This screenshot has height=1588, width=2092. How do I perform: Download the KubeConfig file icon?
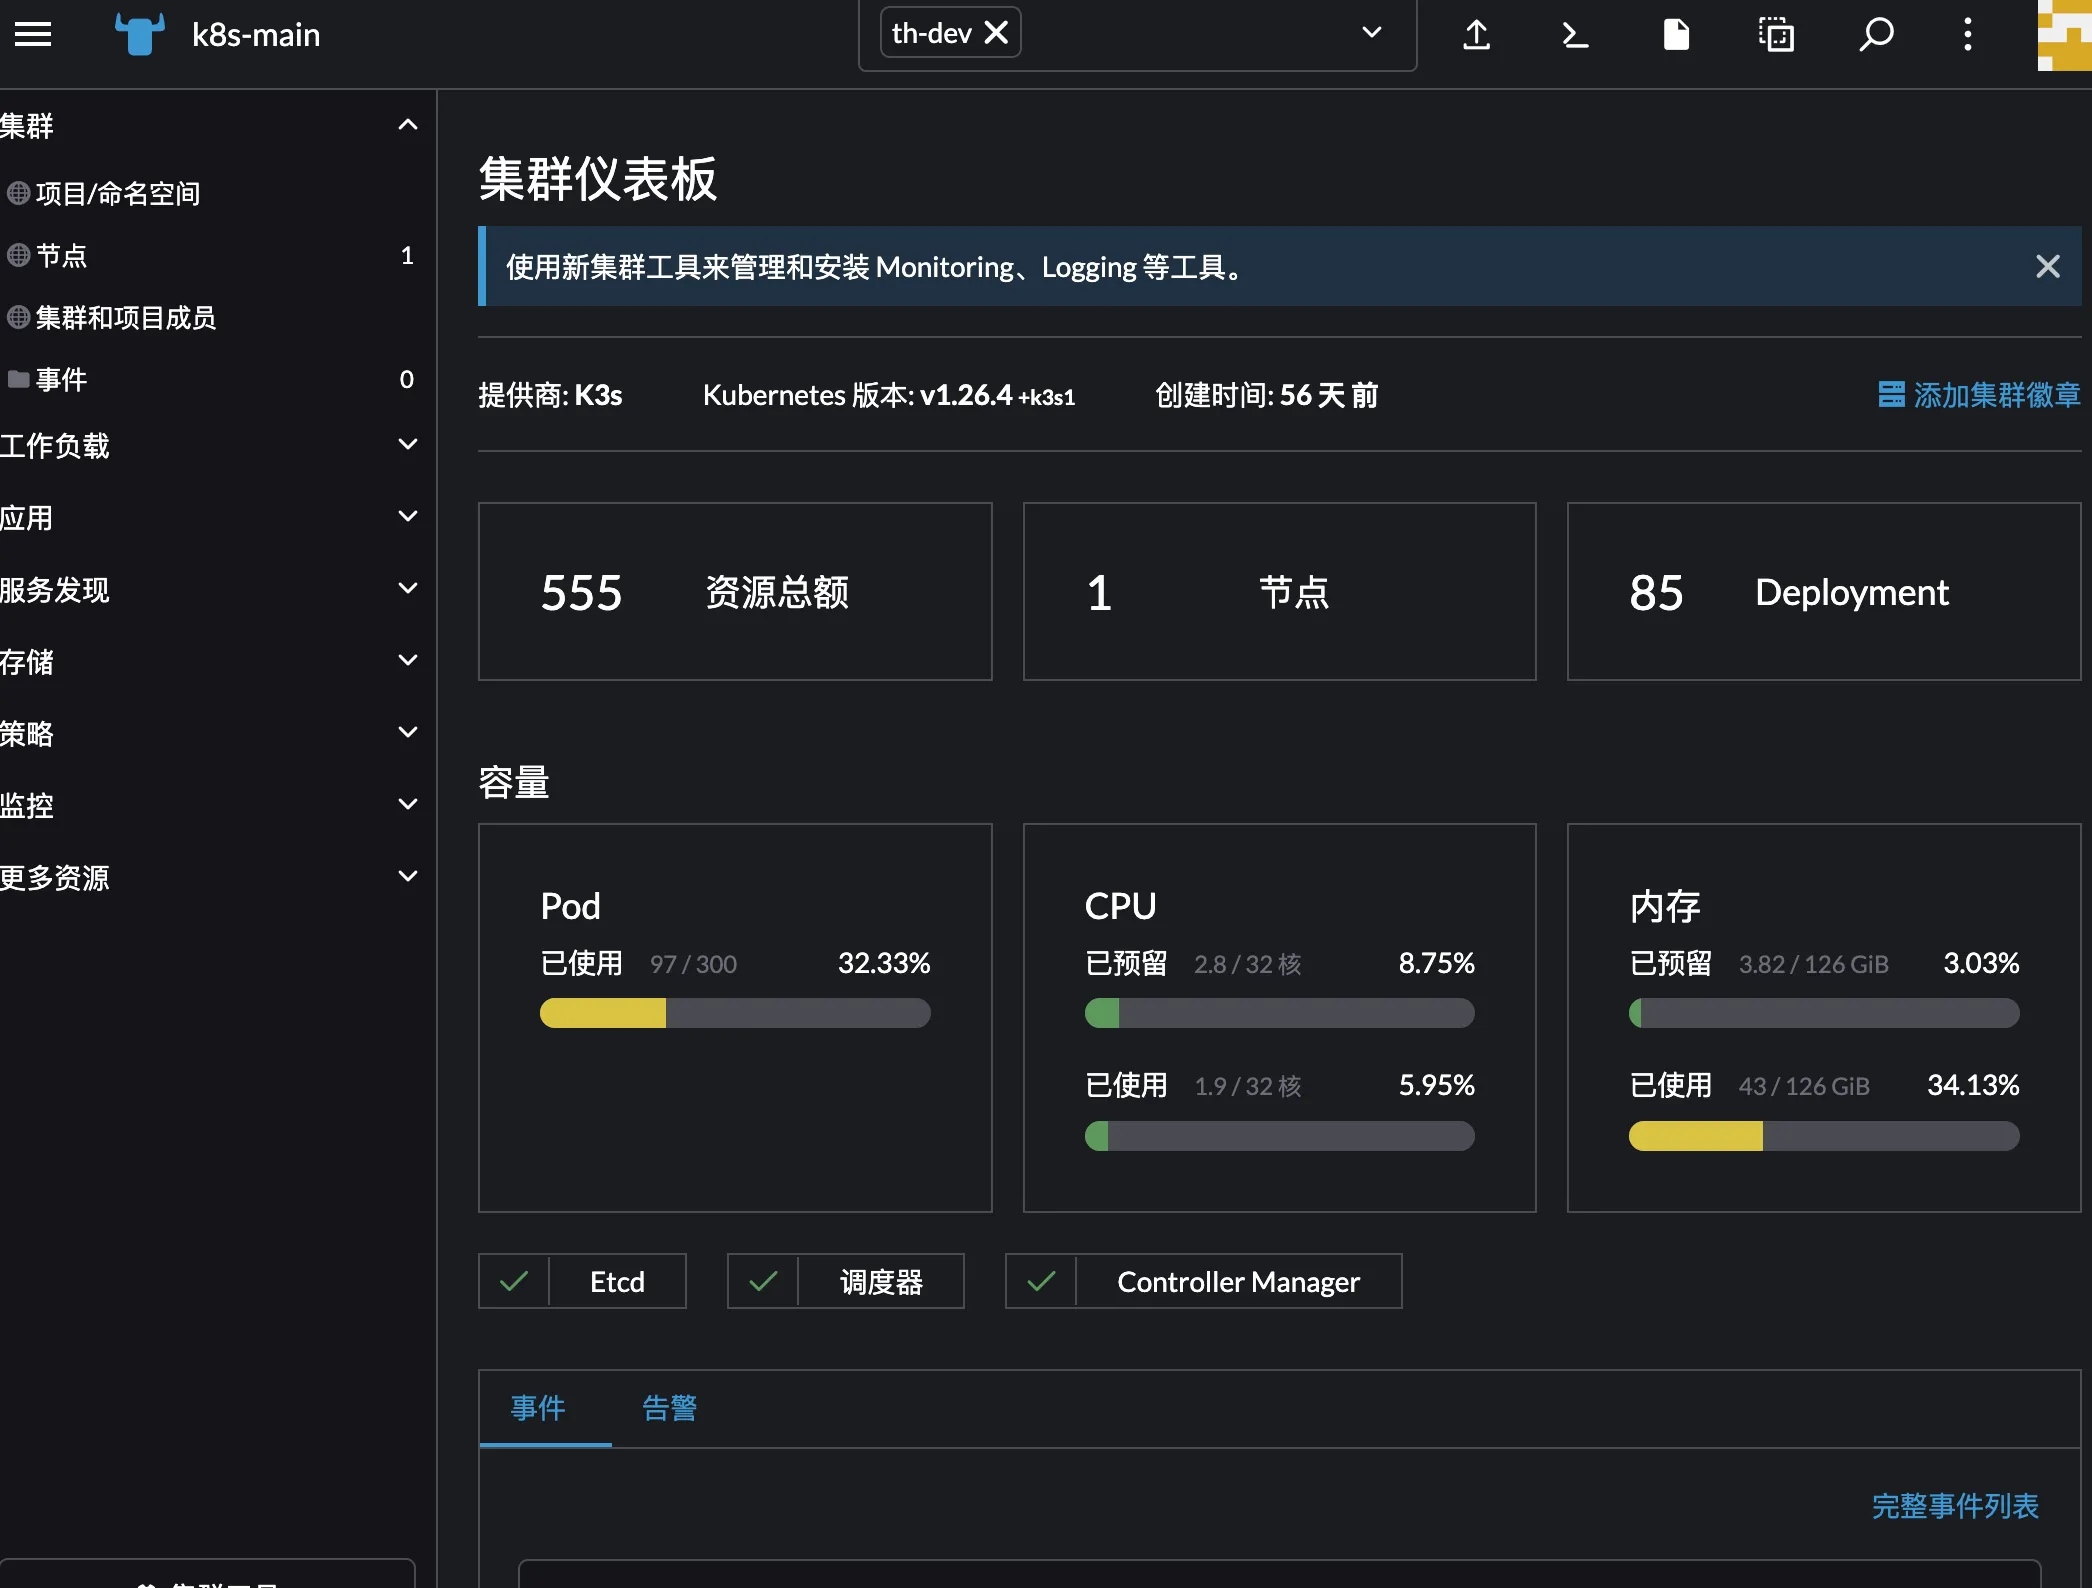pos(1676,34)
